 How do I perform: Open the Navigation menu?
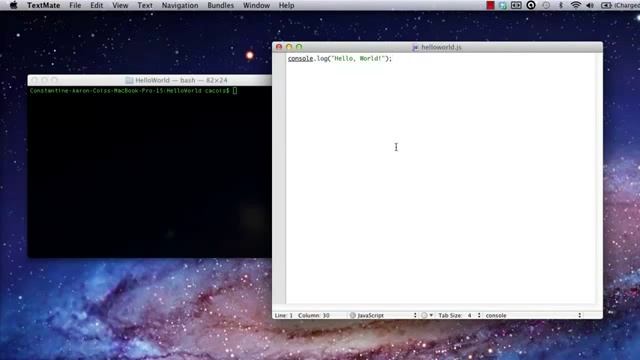pos(180,5)
